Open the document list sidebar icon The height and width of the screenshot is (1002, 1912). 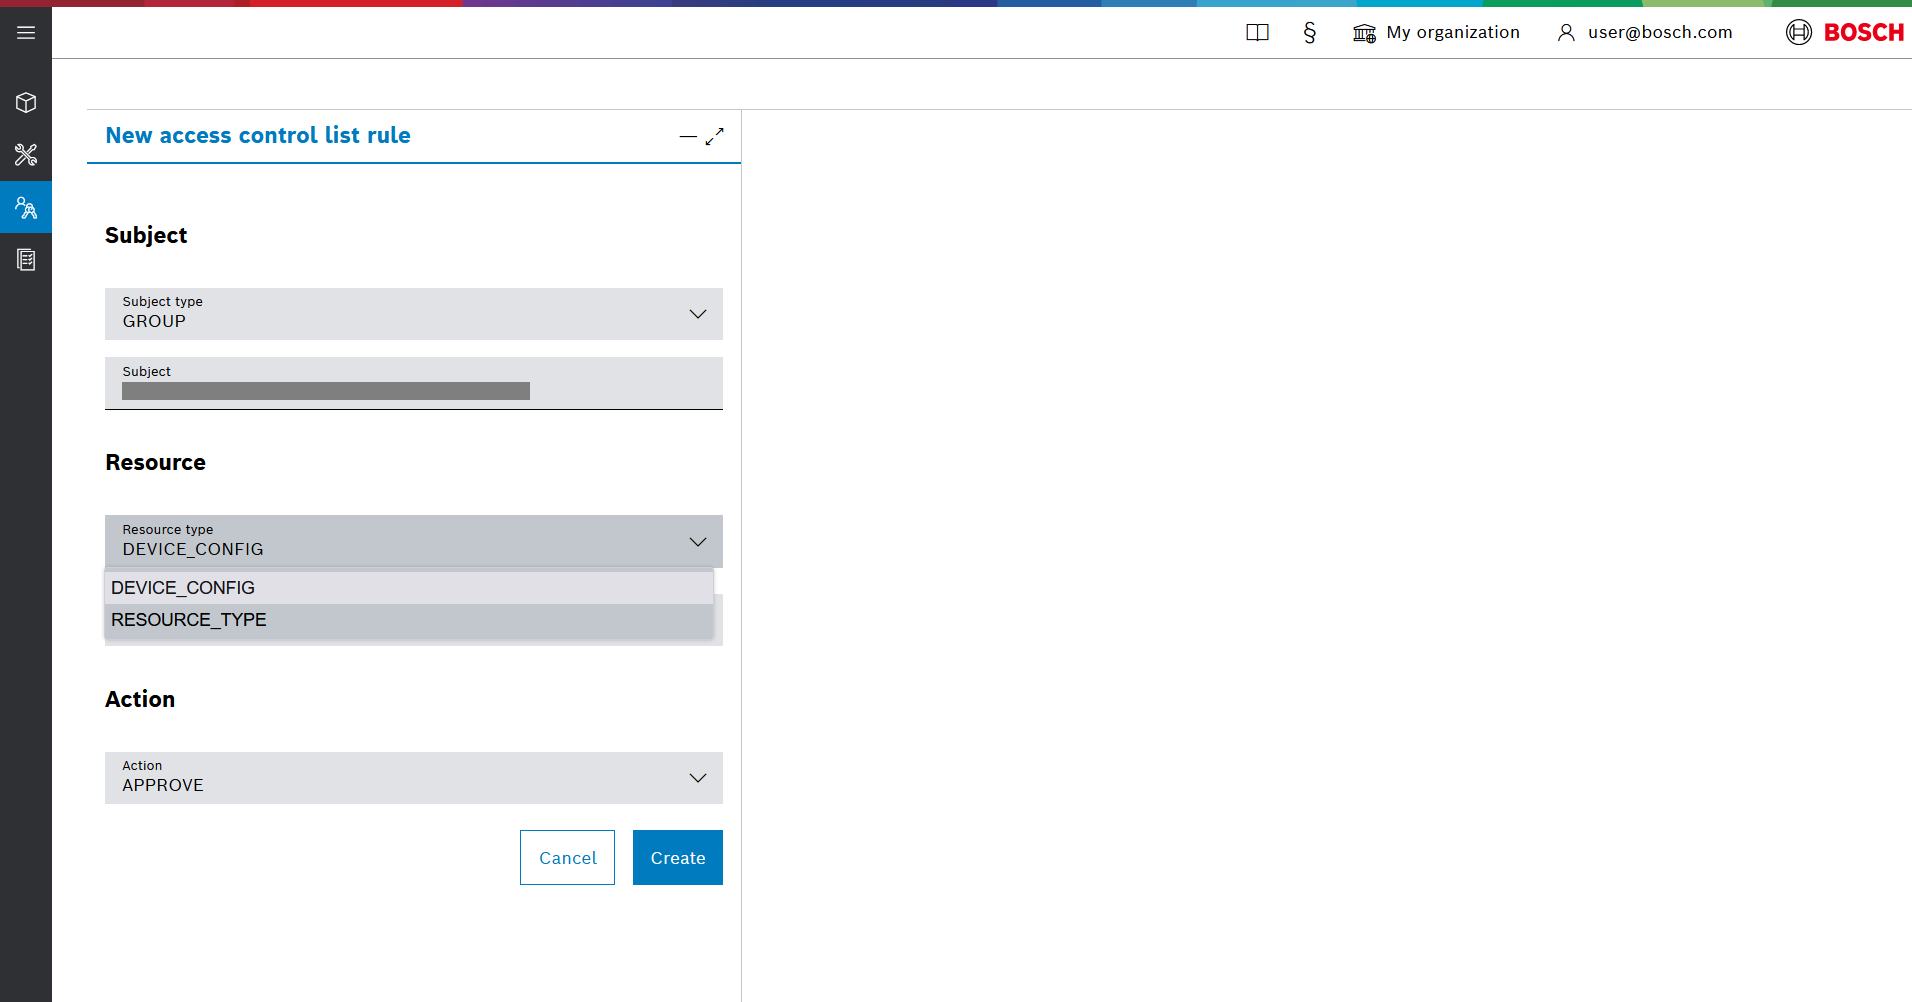tap(26, 260)
